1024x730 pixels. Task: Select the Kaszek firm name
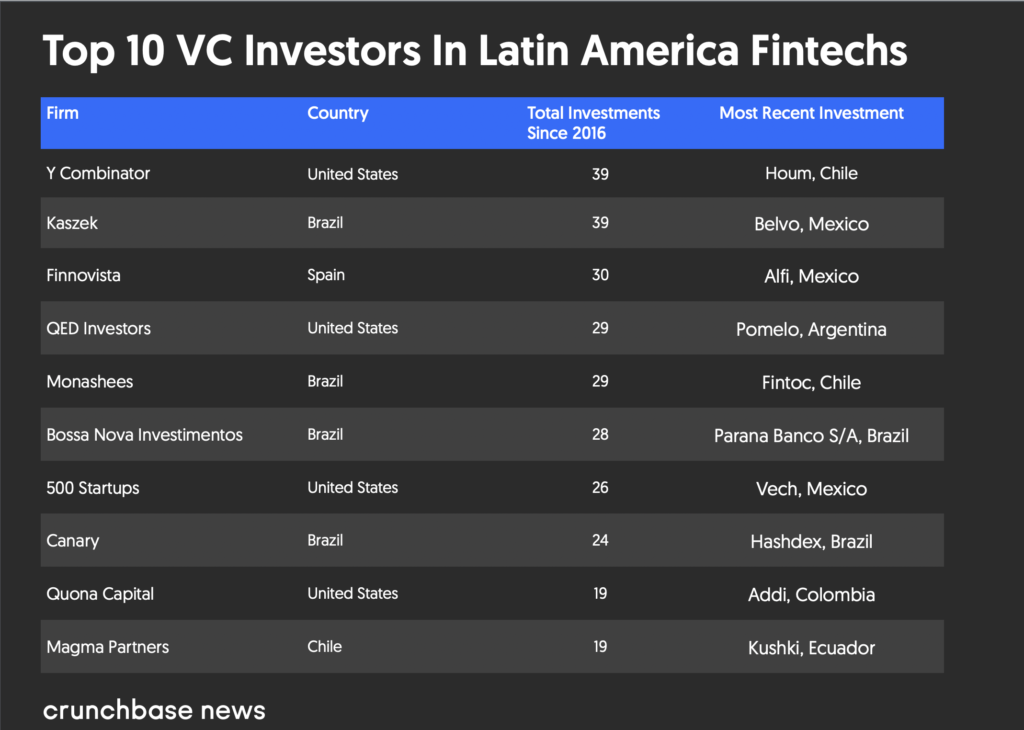[72, 223]
